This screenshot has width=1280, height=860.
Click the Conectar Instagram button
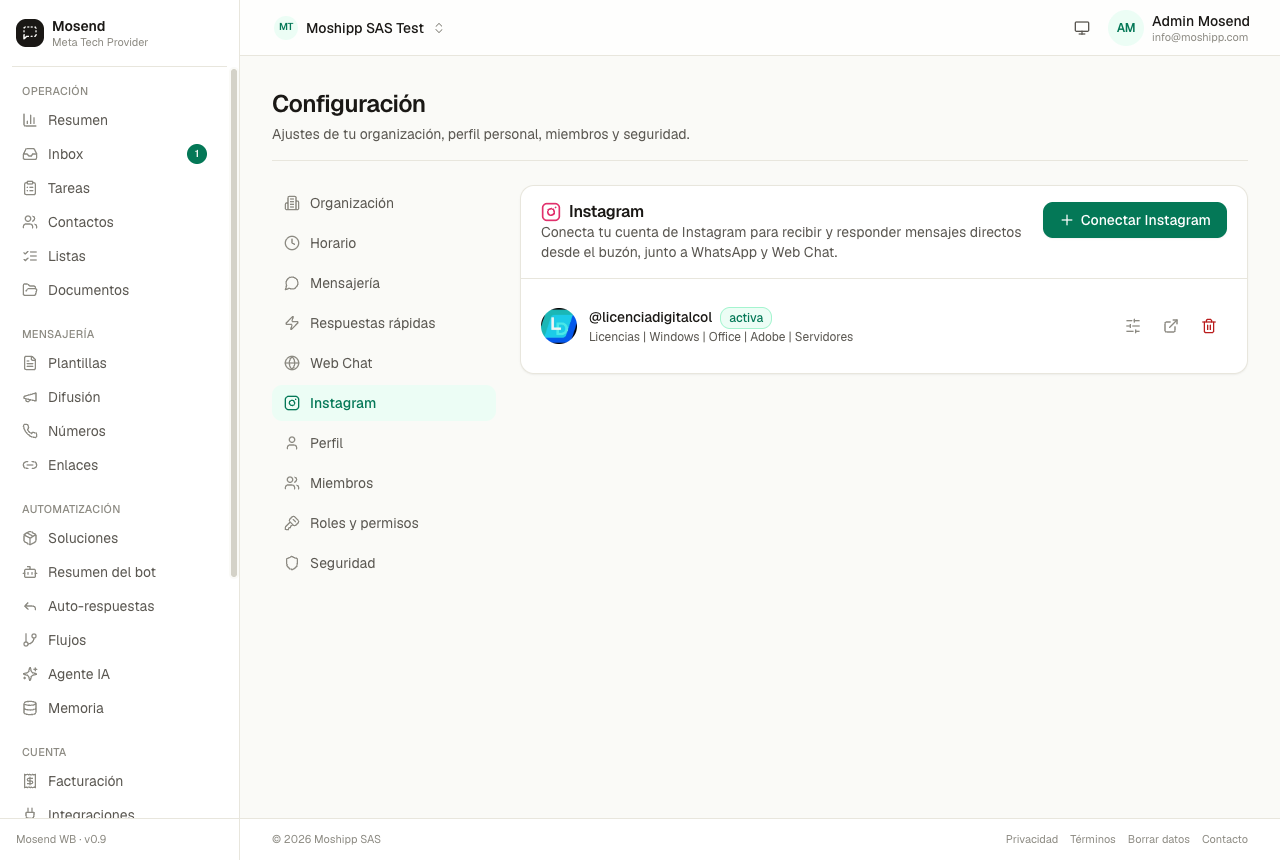[1135, 220]
